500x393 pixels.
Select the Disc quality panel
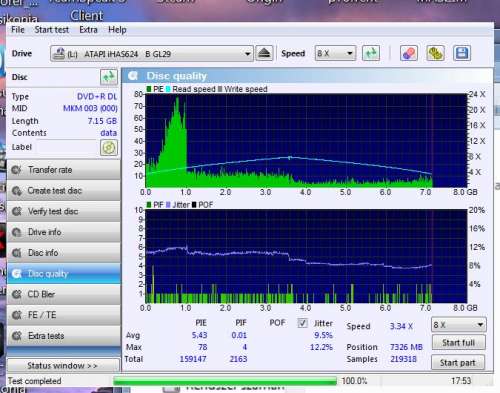click(64, 274)
